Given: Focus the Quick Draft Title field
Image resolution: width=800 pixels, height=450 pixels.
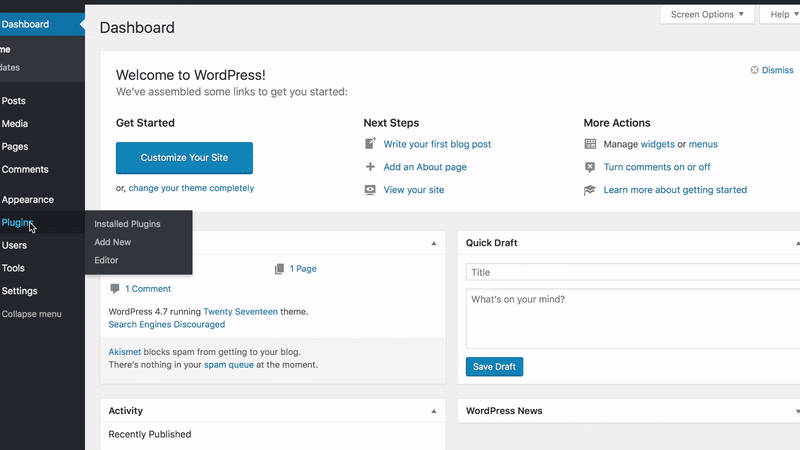Looking at the screenshot, I should pyautogui.click(x=633, y=272).
